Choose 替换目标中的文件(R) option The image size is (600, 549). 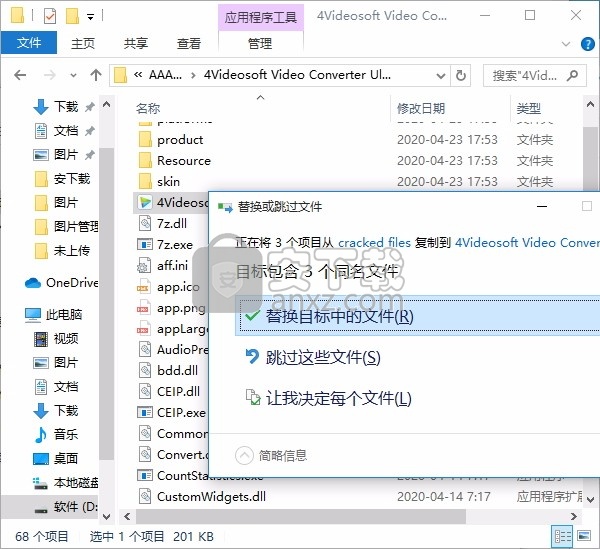[417, 316]
